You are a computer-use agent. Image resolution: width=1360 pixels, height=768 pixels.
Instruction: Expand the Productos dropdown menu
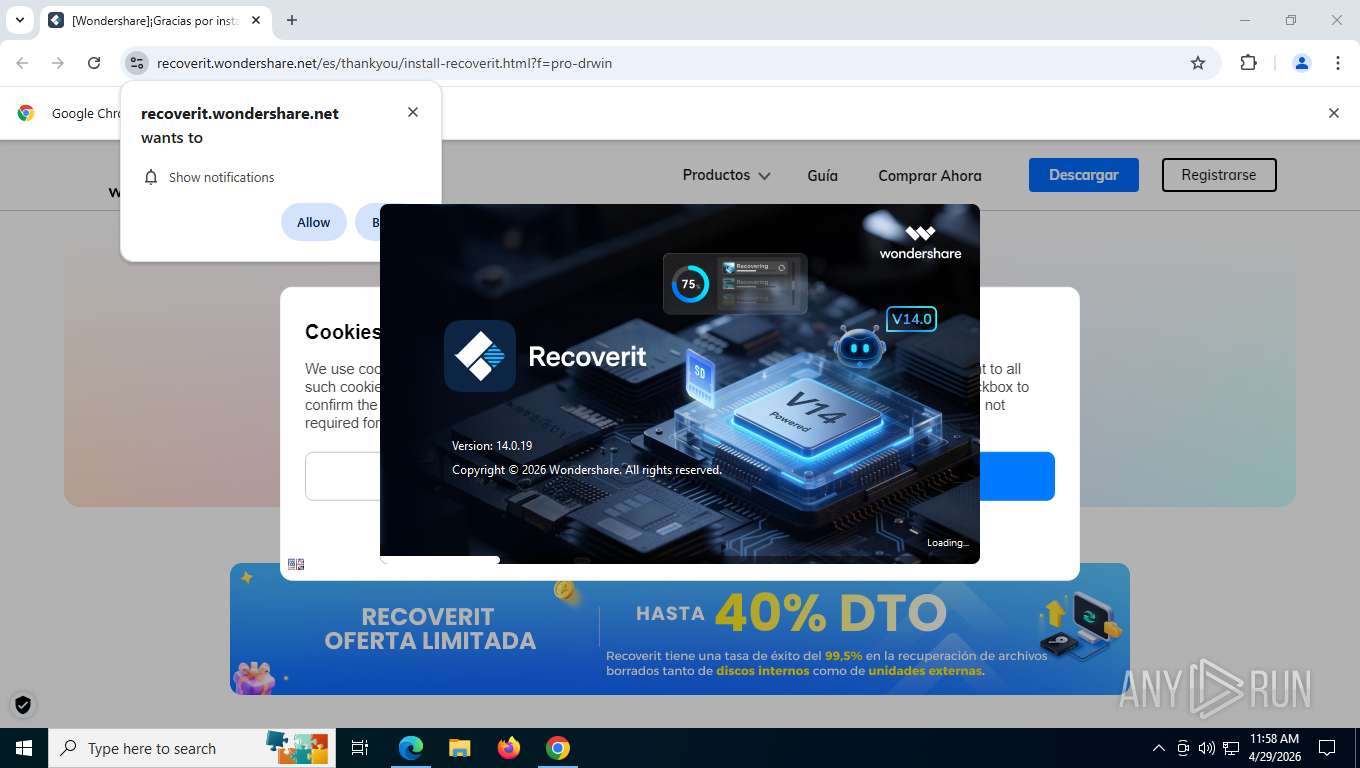tap(726, 175)
